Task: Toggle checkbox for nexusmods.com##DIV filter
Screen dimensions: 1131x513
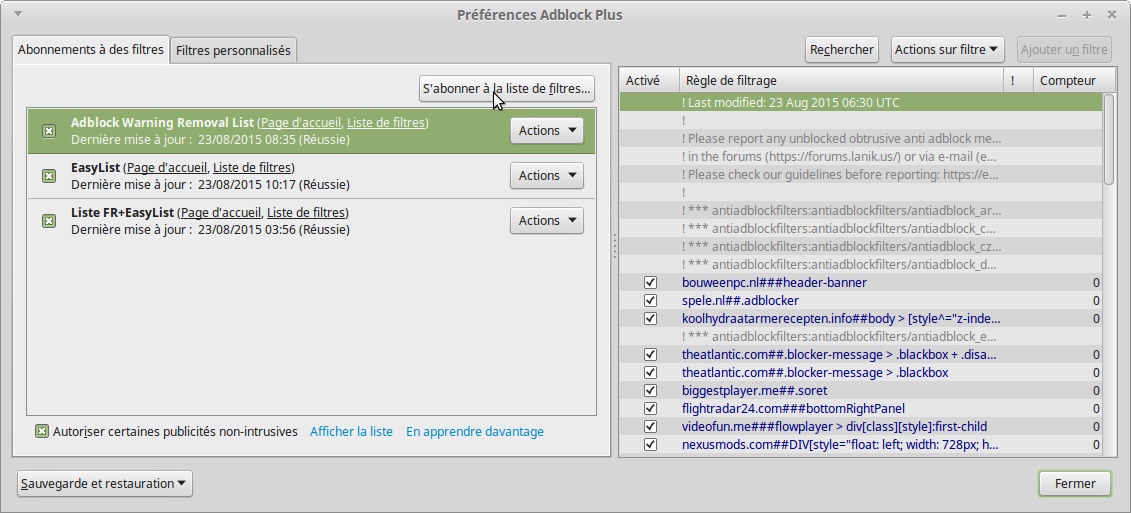Action: [x=650, y=444]
